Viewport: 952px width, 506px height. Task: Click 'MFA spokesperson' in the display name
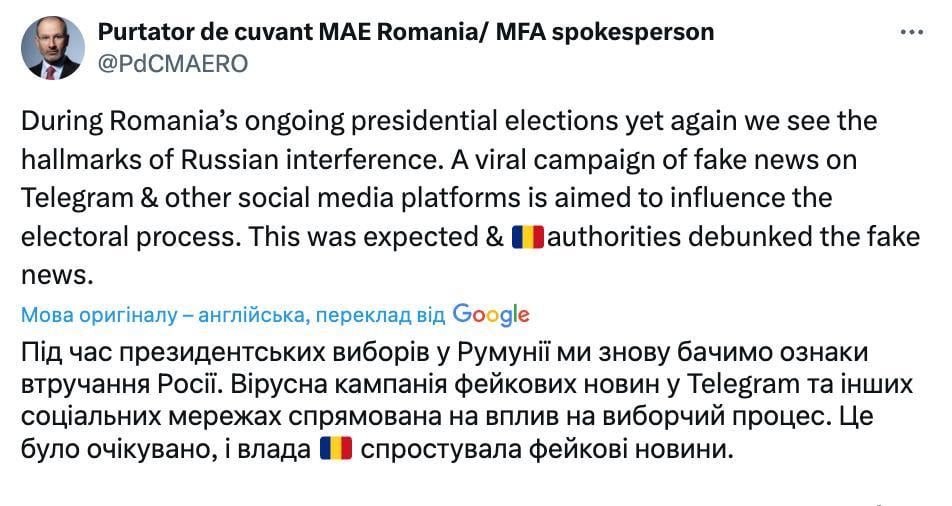coord(605,32)
